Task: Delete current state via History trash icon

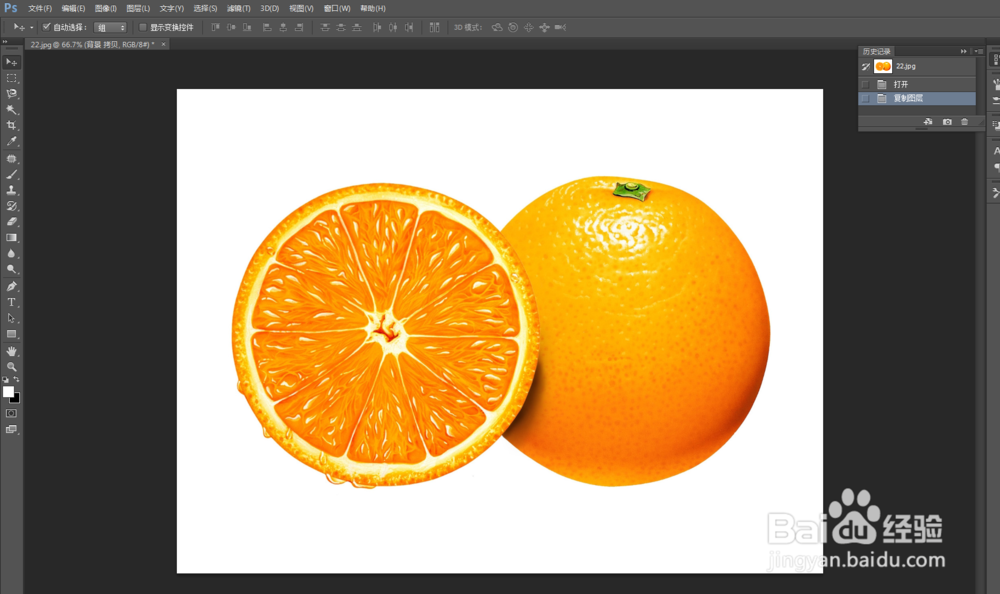Action: tap(965, 121)
